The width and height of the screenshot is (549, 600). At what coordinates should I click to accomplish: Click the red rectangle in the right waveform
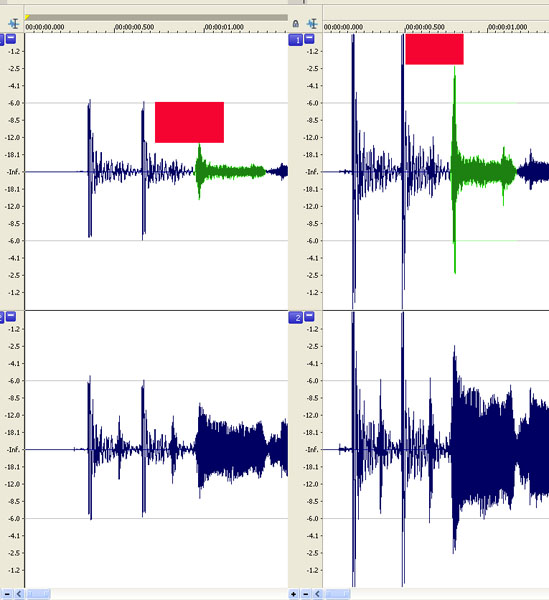(x=435, y=49)
